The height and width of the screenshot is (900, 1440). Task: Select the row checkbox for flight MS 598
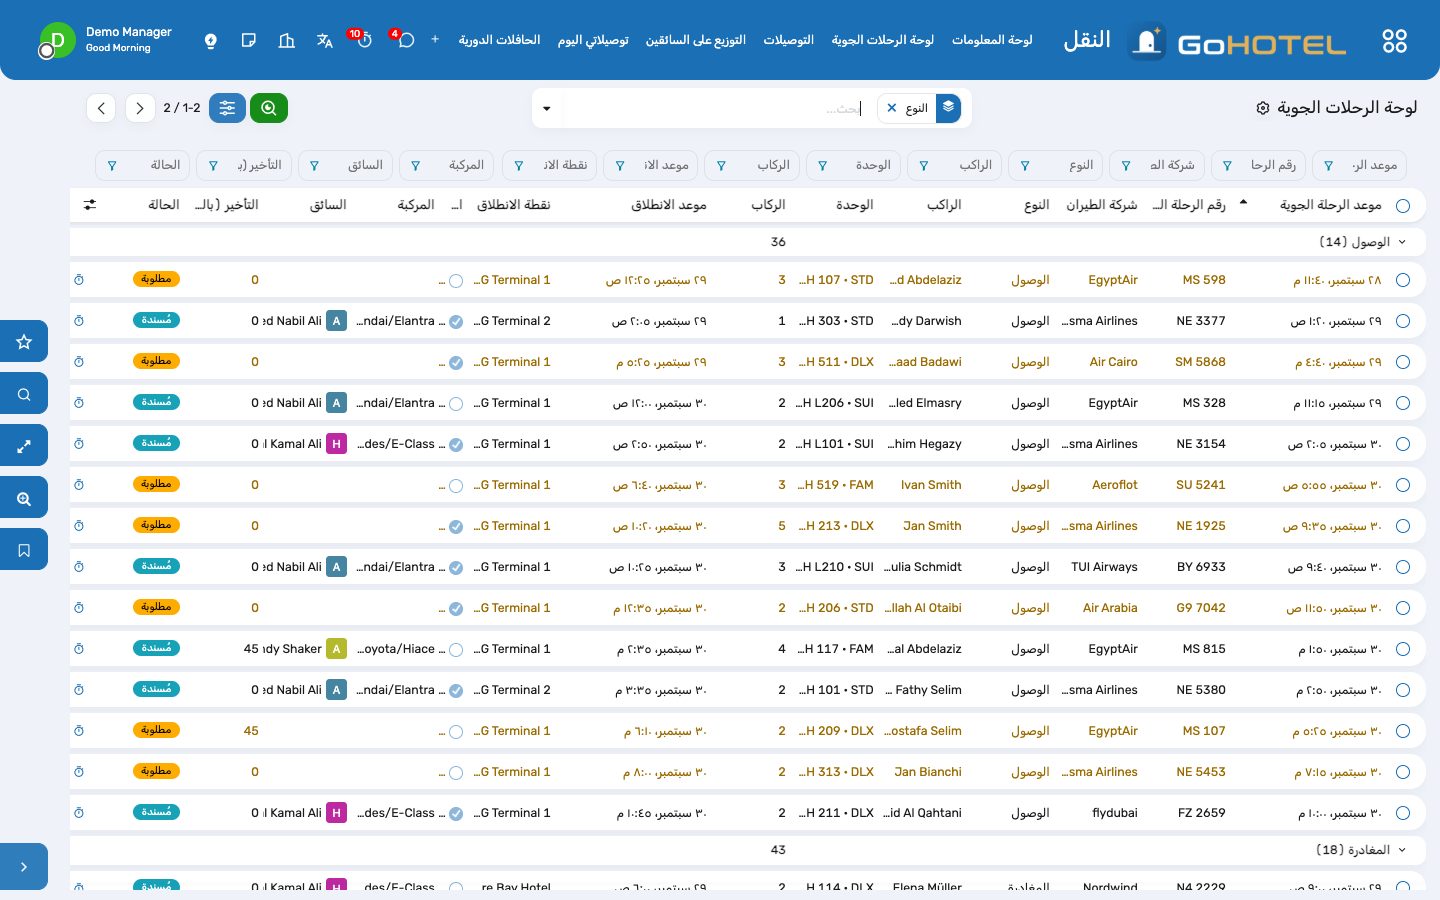coord(1403,281)
